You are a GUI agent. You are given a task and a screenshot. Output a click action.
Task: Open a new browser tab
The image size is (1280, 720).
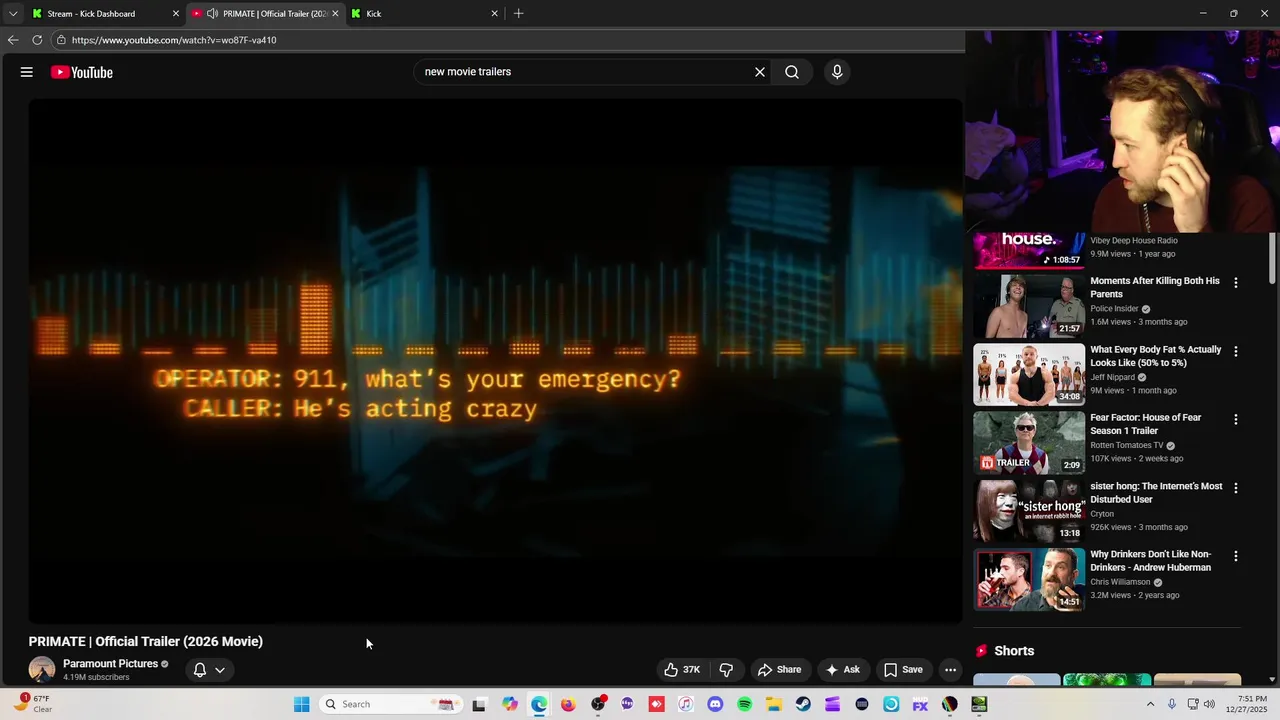coord(518,14)
